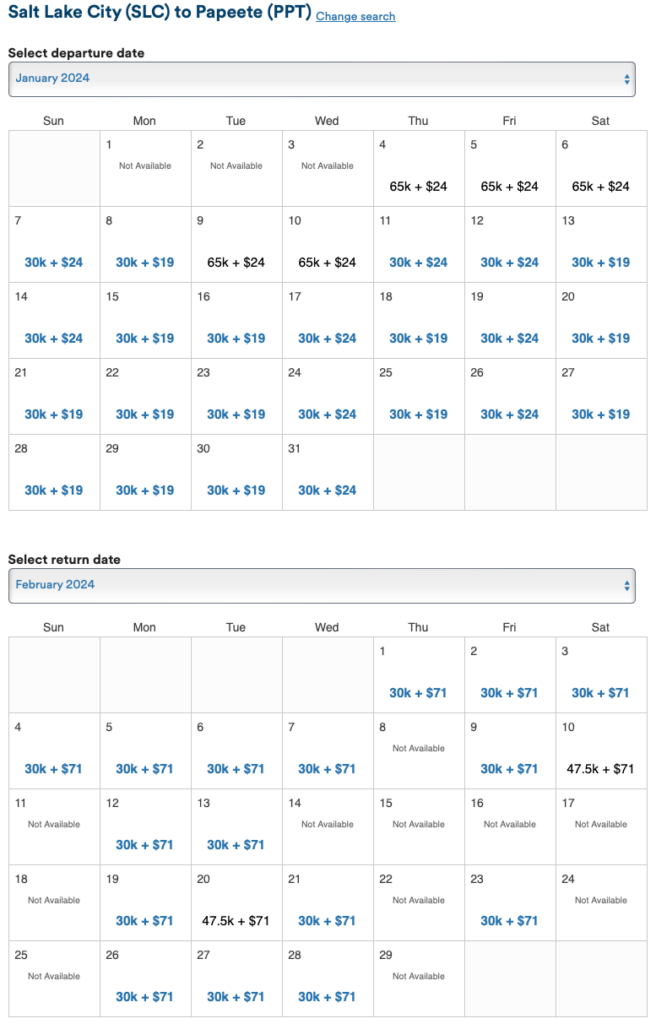Select January 7 departure at 30k + $24

54,262
